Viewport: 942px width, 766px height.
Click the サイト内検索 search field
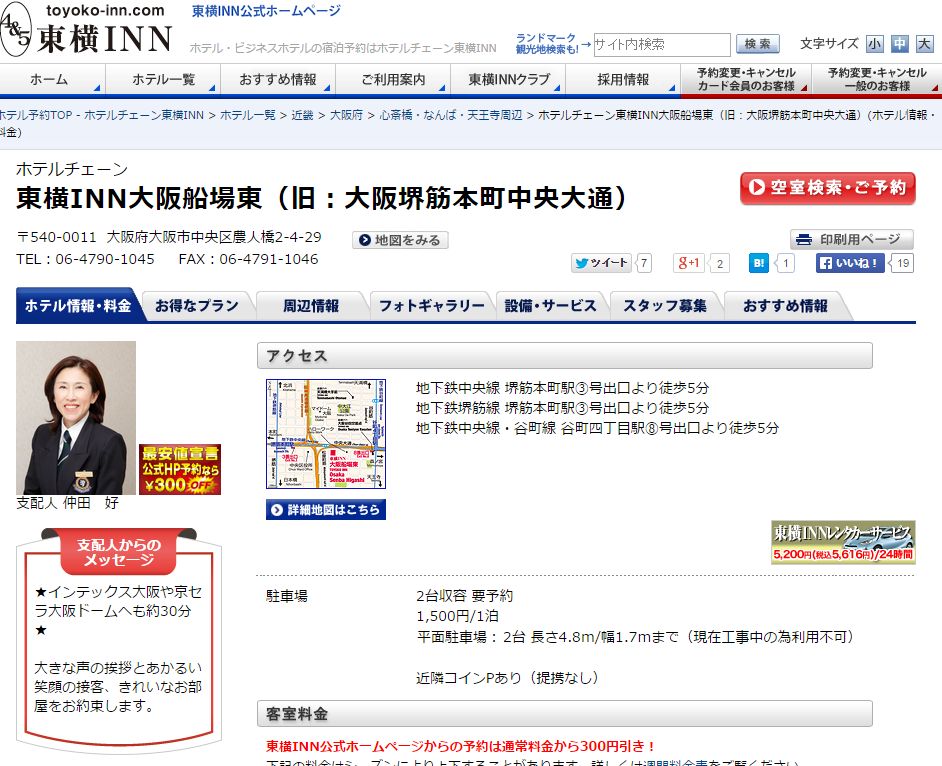[661, 45]
